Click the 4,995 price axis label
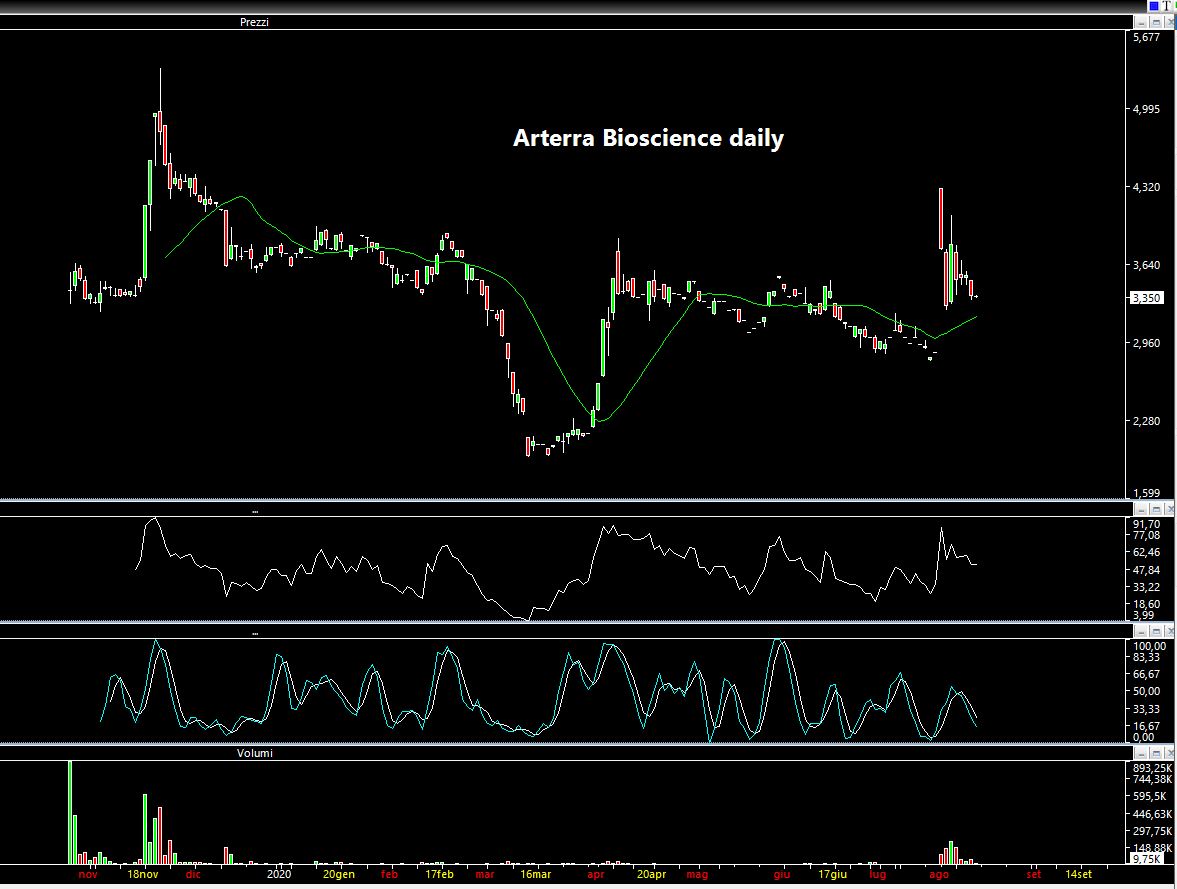This screenshot has width=1177, height=889. point(1146,109)
